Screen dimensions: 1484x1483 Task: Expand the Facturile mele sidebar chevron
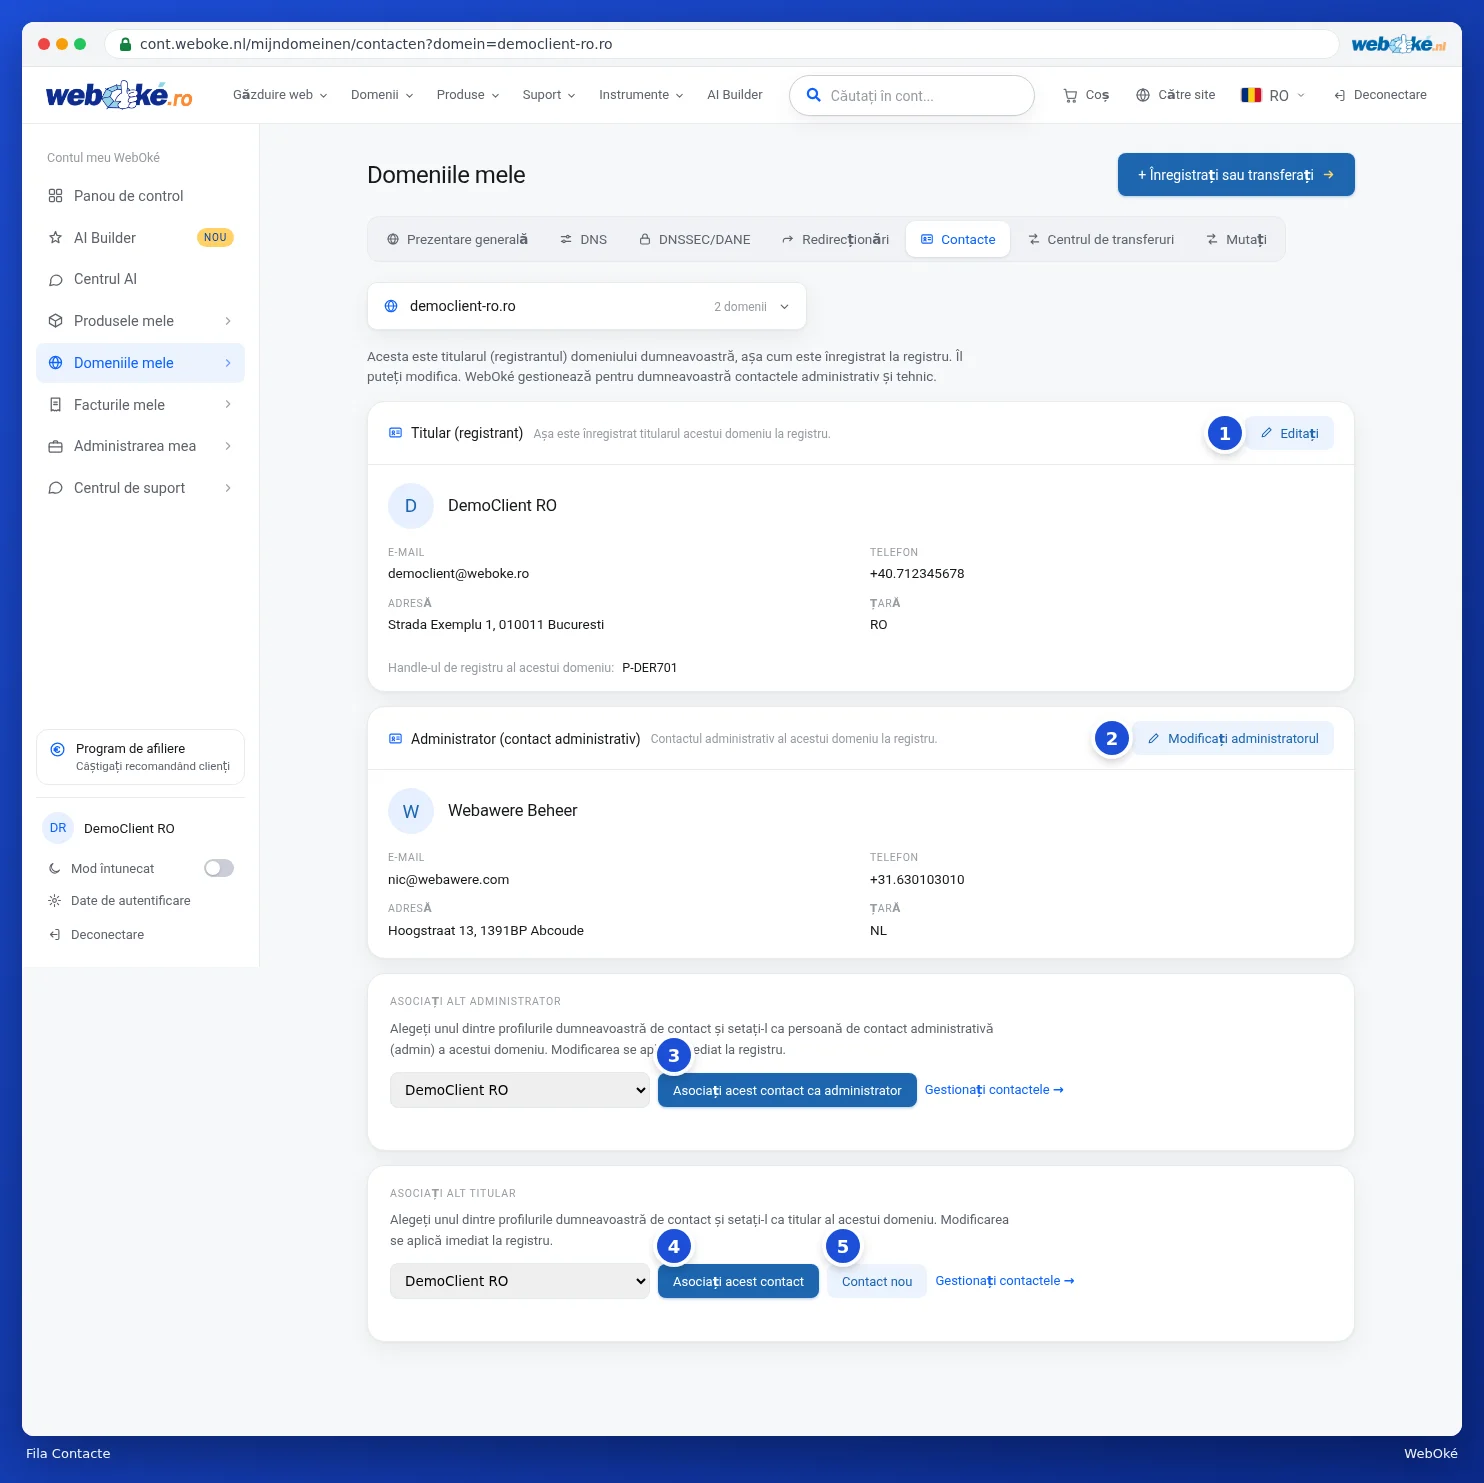pos(228,404)
